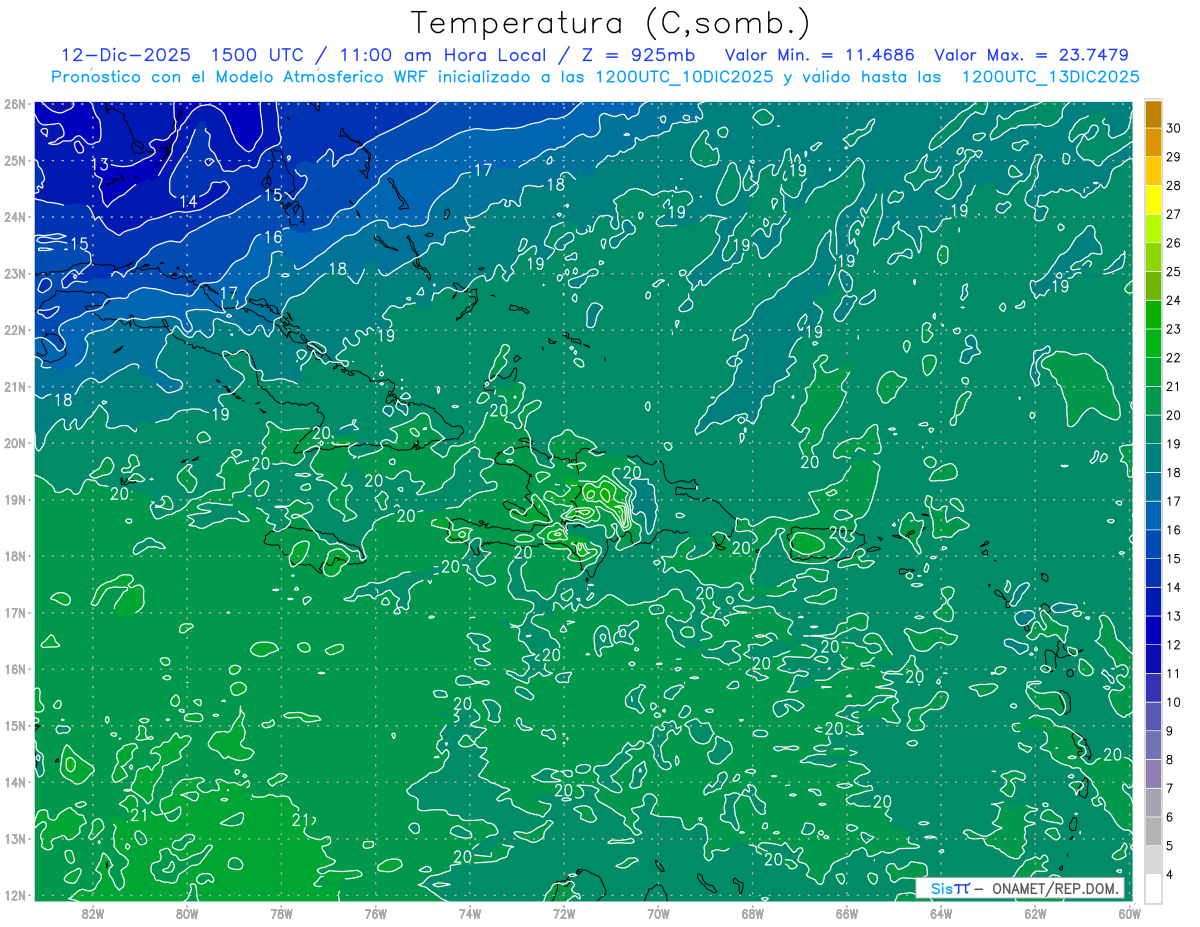Click the "74W" longitude axis label
1200x927 pixels.
pos(470,914)
